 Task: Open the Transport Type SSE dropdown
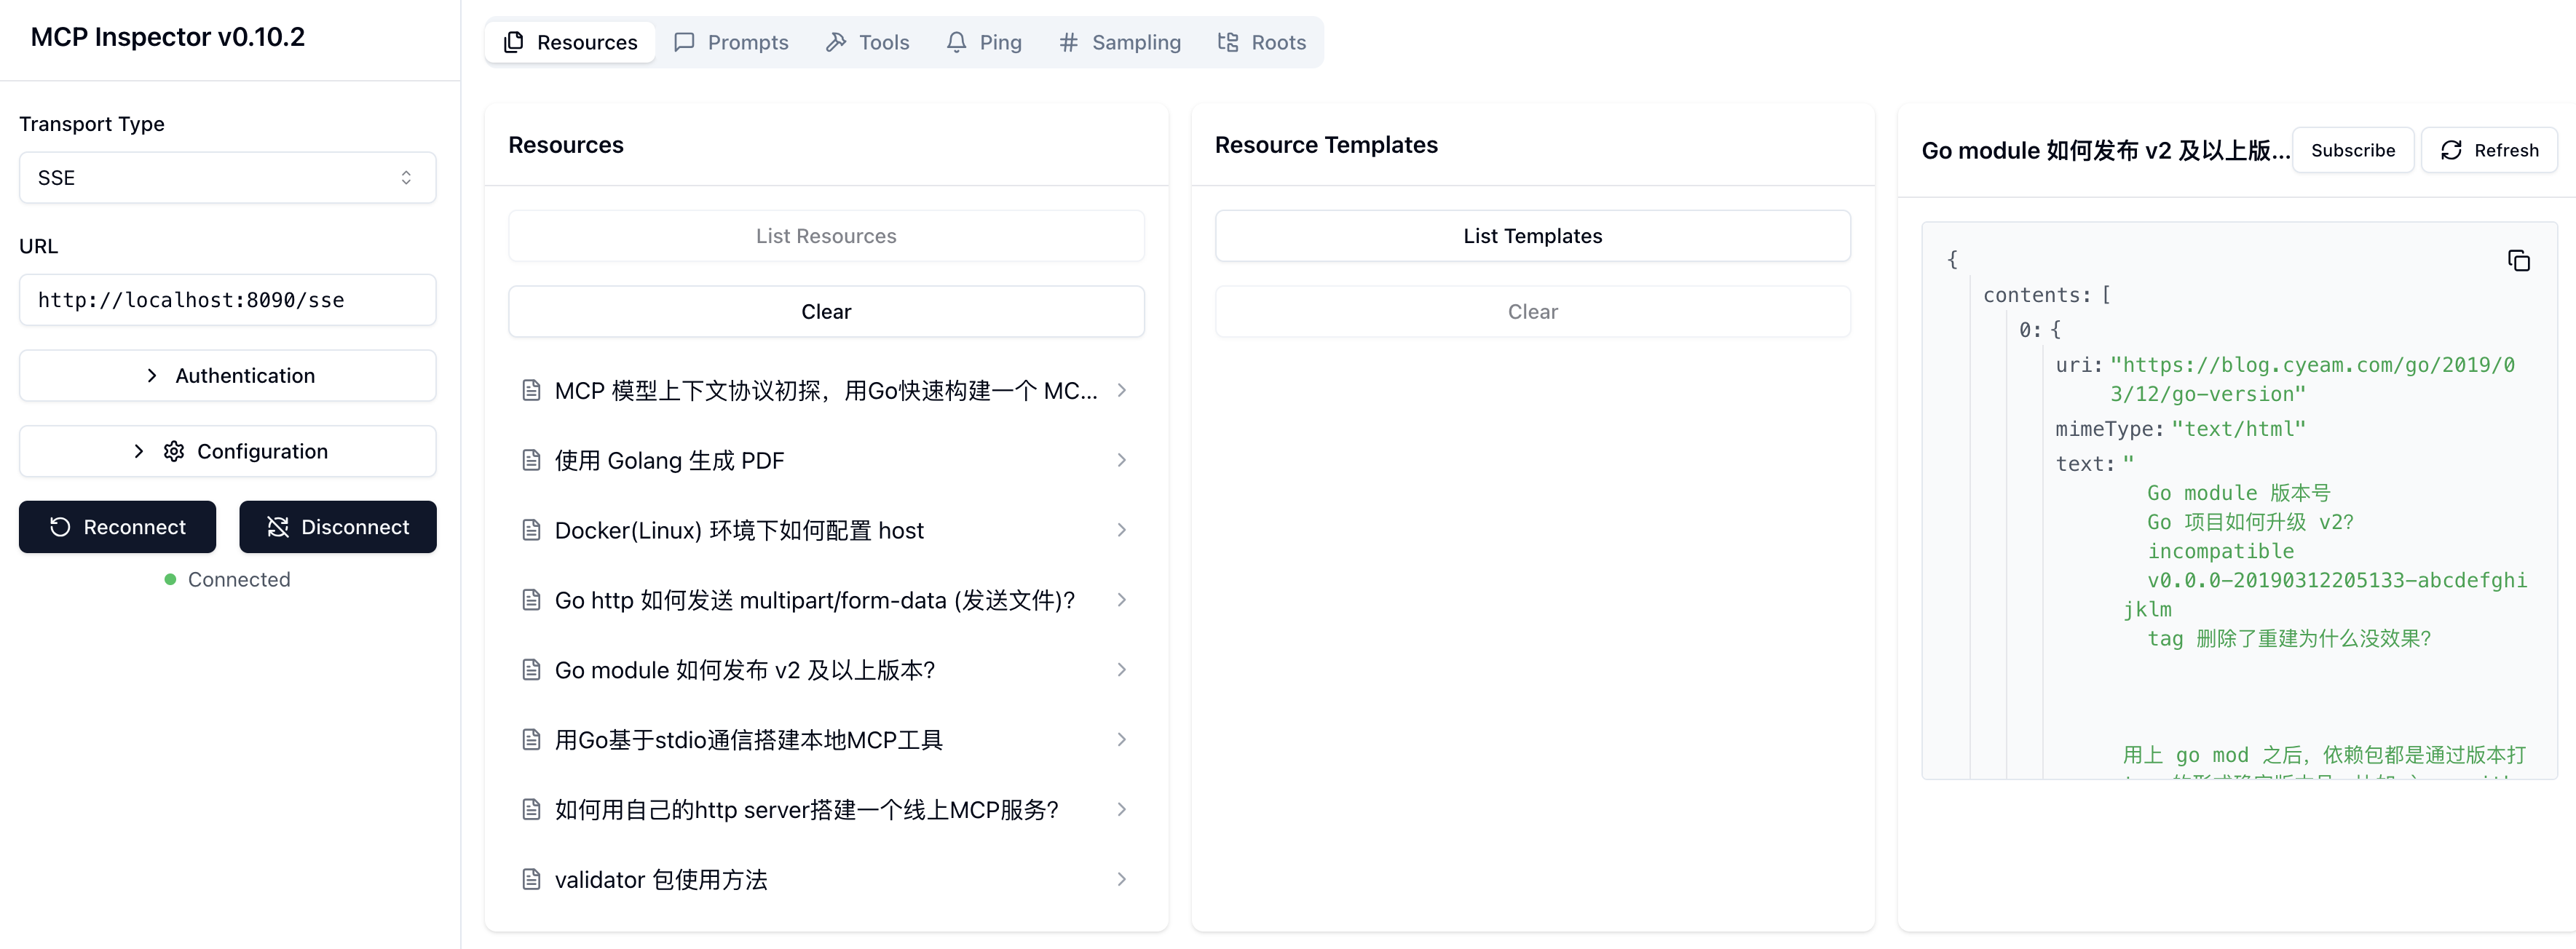(x=227, y=177)
